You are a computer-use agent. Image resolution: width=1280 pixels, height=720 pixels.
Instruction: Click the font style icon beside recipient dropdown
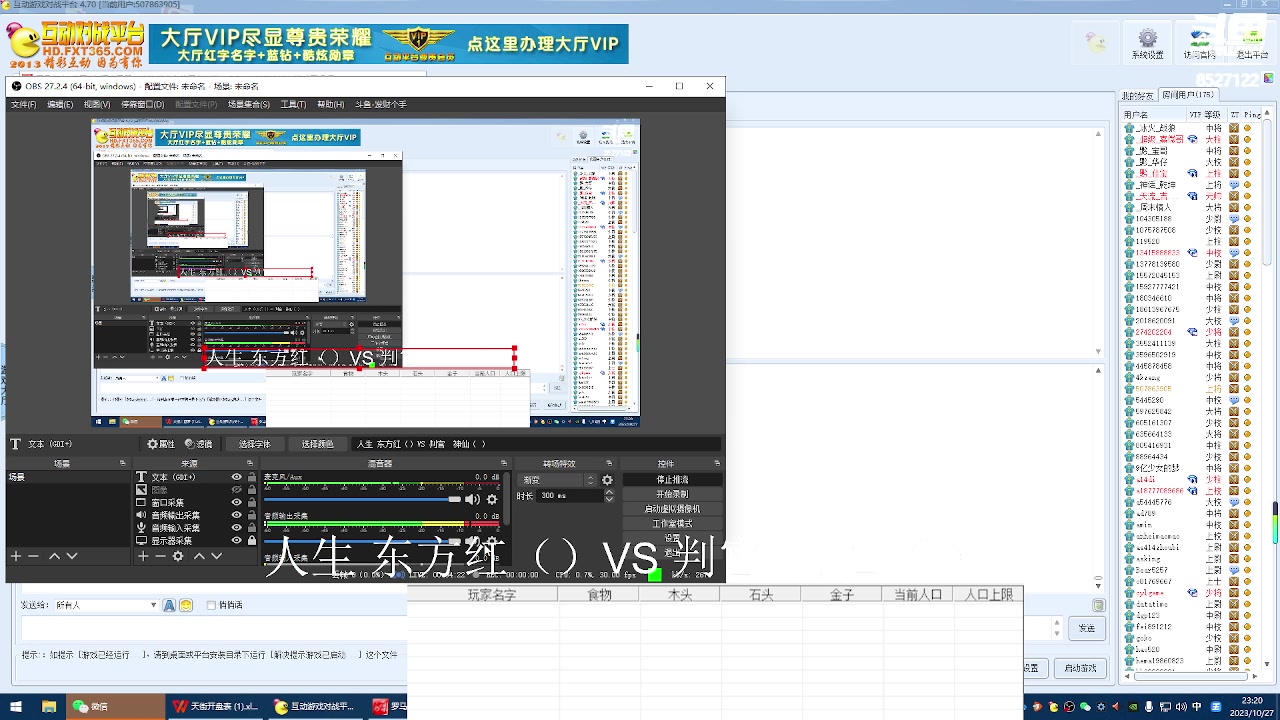tap(170, 605)
